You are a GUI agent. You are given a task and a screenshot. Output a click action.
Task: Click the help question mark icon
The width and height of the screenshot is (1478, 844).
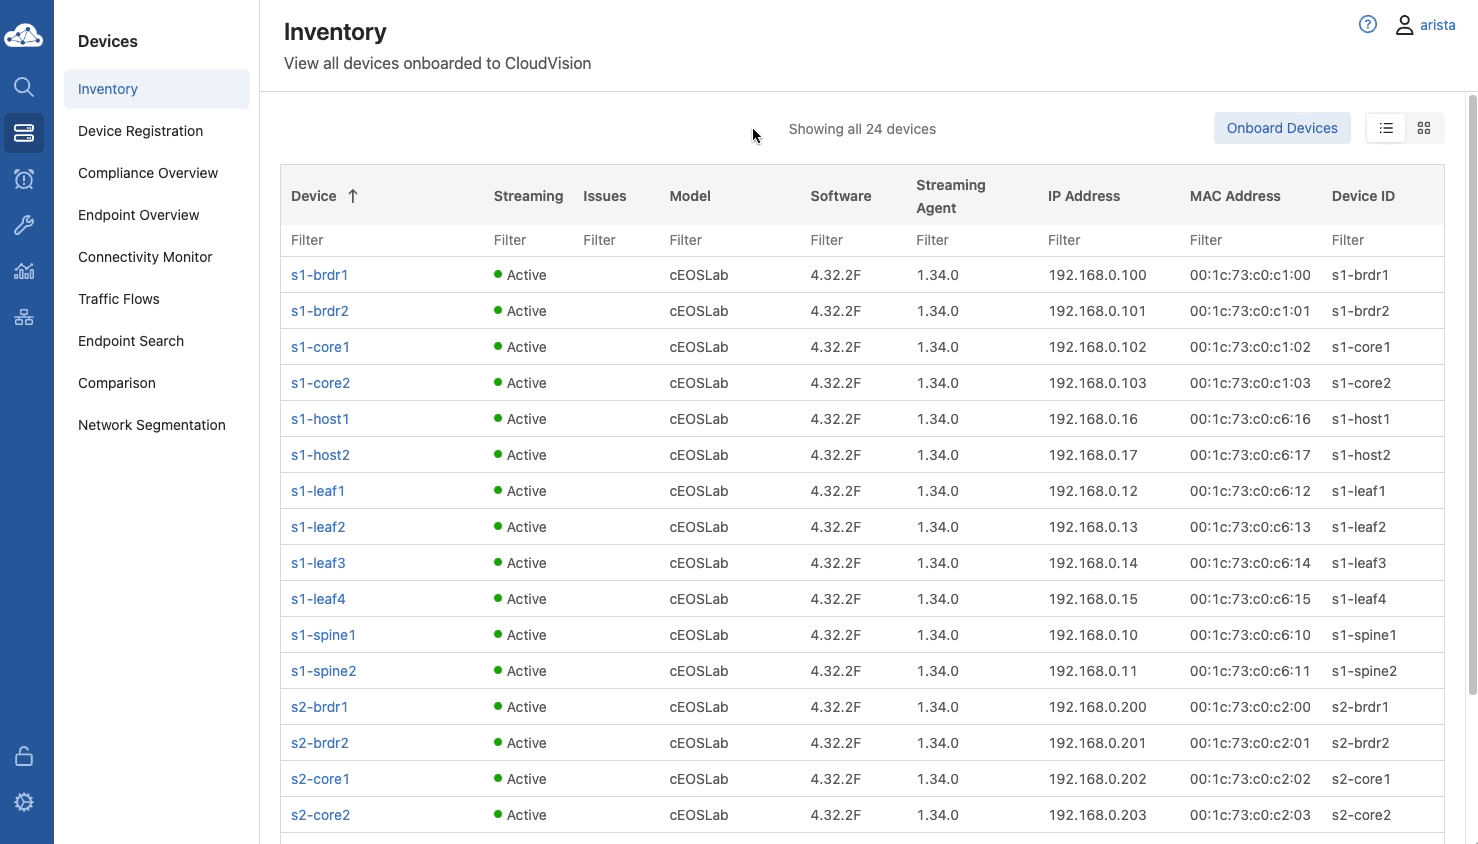[x=1368, y=25]
